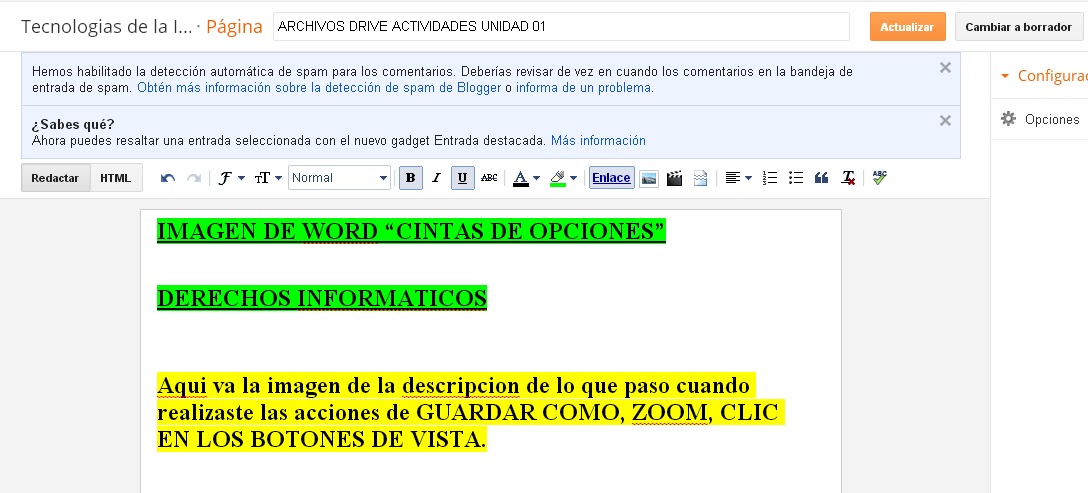Toggle bold formatting
This screenshot has height=493, width=1088.
[410, 178]
